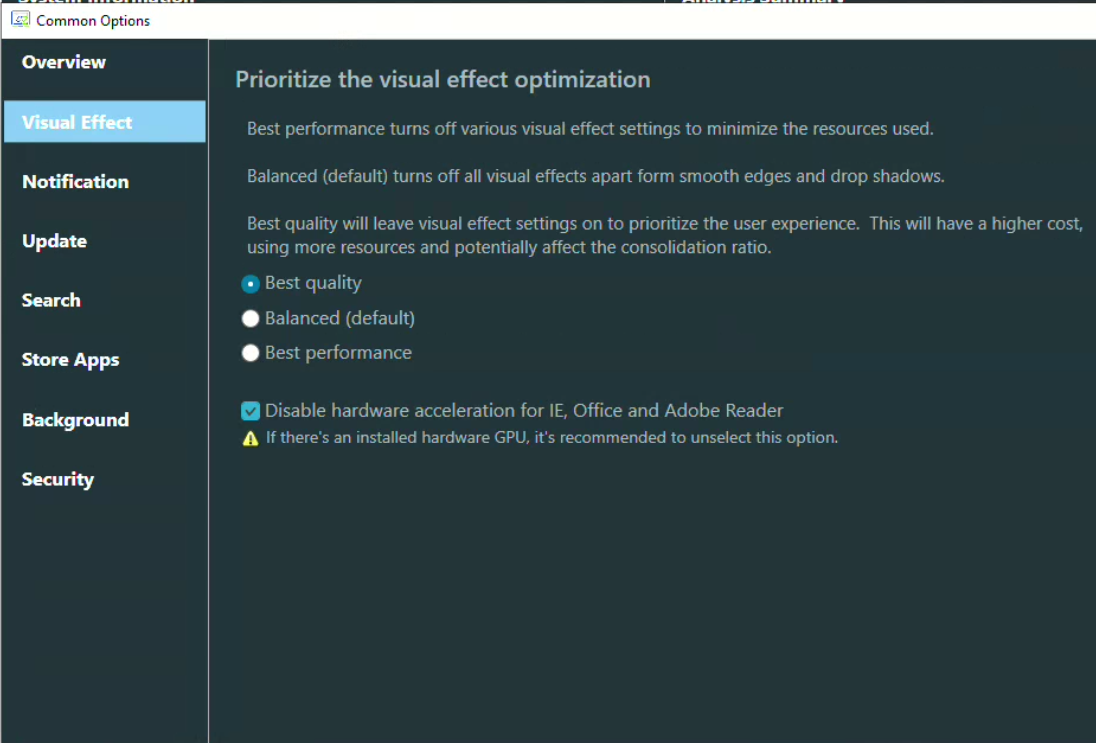Click the consolidation ratio description paragraph
The height and width of the screenshot is (743, 1096).
[664, 235]
